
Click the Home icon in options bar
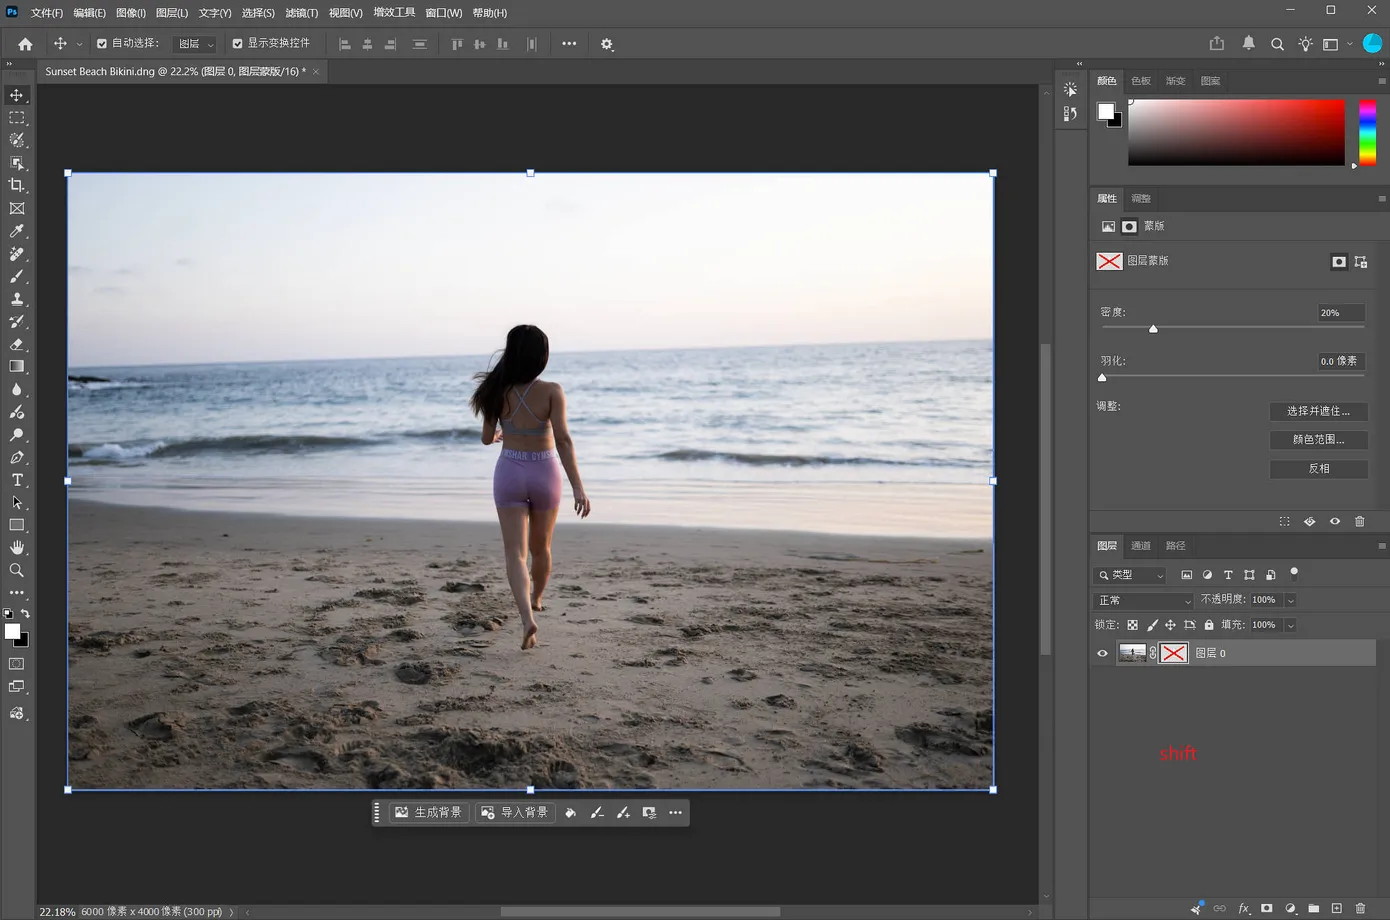[25, 44]
